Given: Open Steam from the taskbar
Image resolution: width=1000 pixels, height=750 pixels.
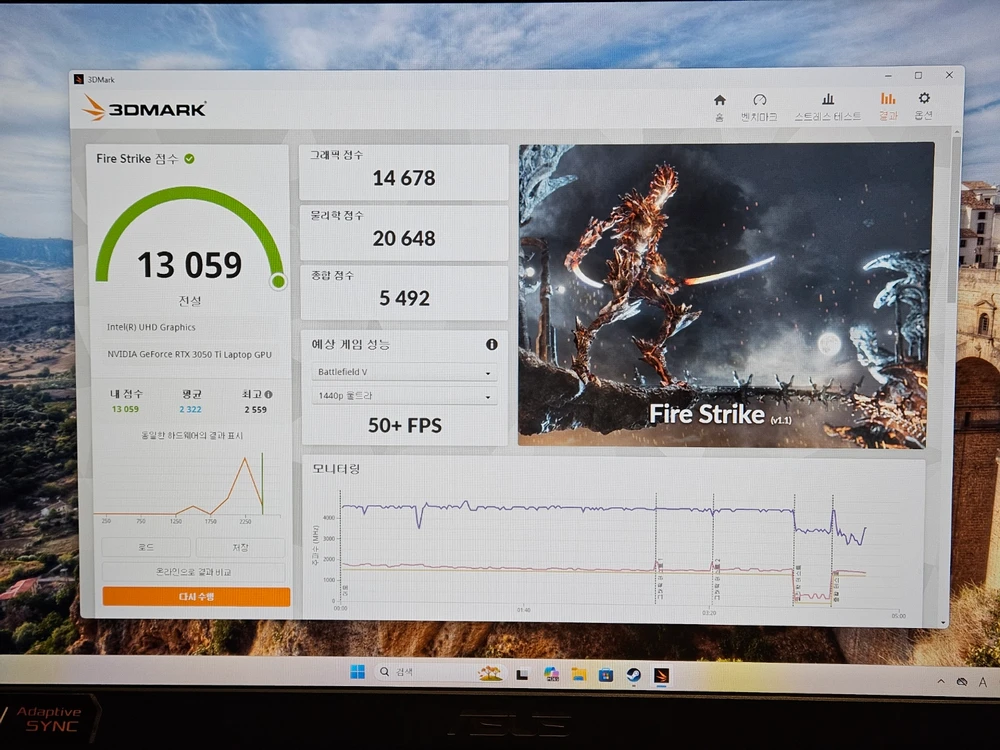Looking at the screenshot, I should (x=633, y=674).
